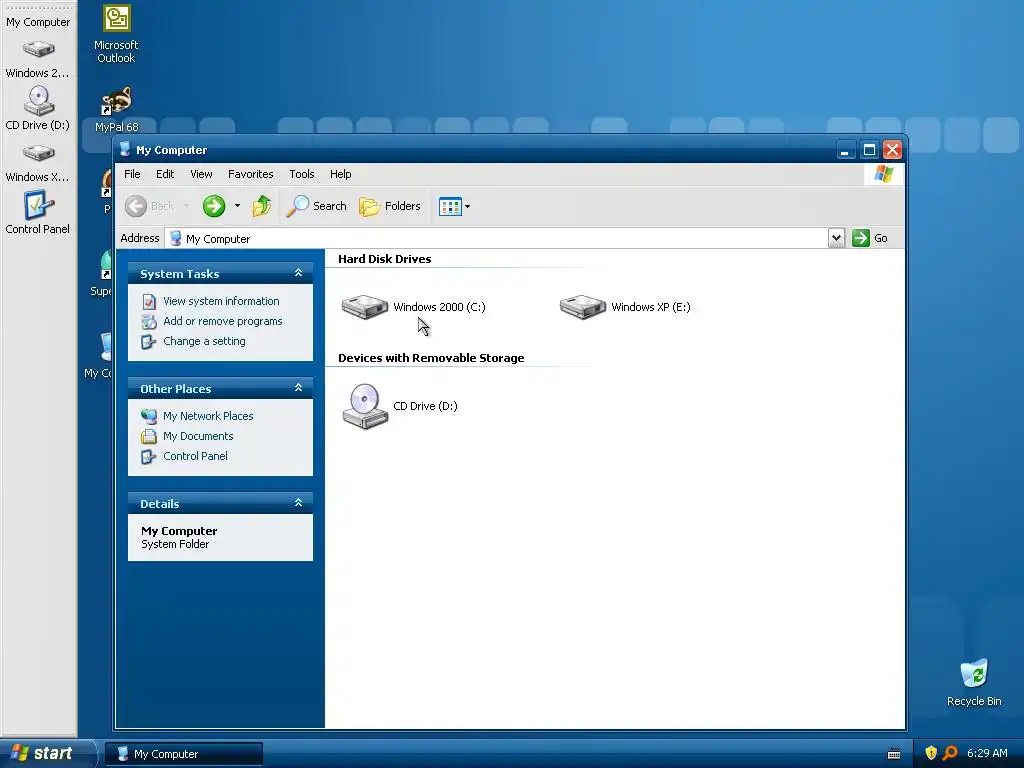Click the green Forward arrow button
1024x768 pixels.
coord(214,206)
